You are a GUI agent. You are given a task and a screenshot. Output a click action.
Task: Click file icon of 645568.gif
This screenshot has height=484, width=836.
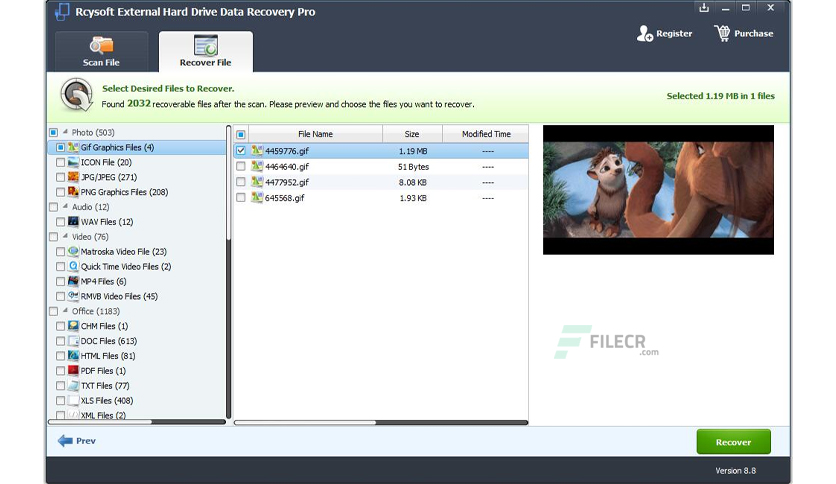[x=257, y=198]
